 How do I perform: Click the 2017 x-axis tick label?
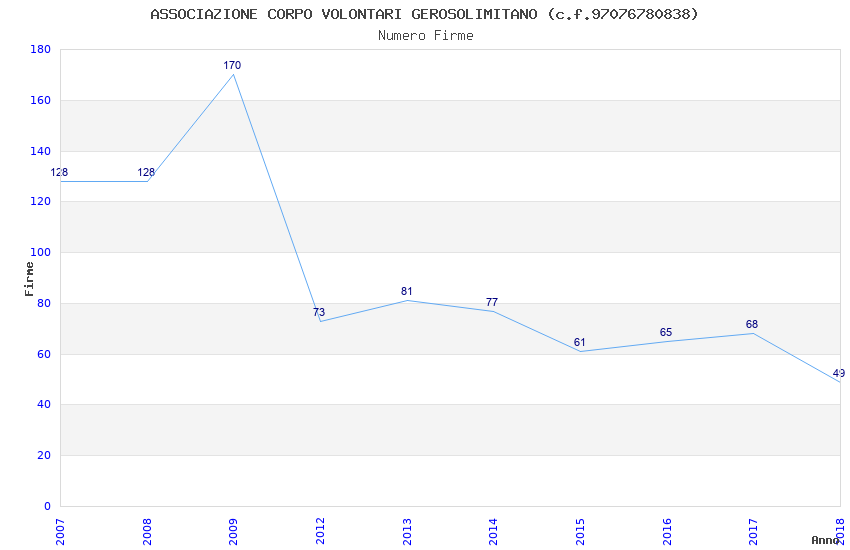753,532
